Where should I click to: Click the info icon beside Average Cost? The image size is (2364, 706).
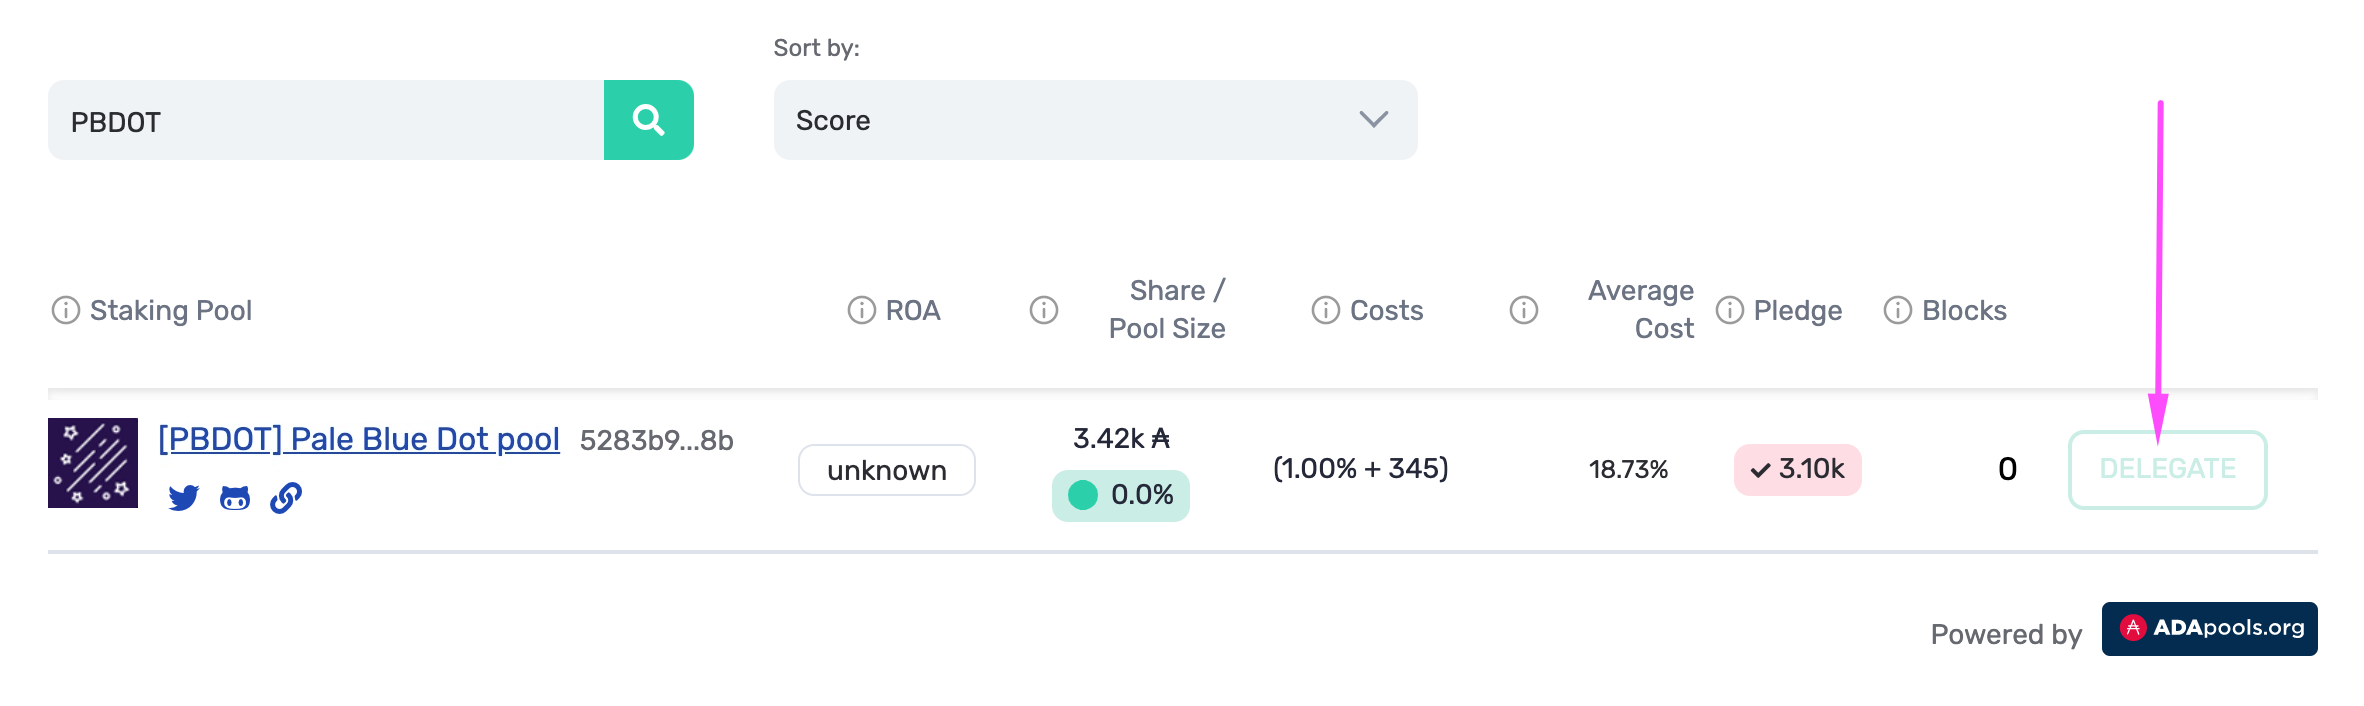pos(1524,310)
